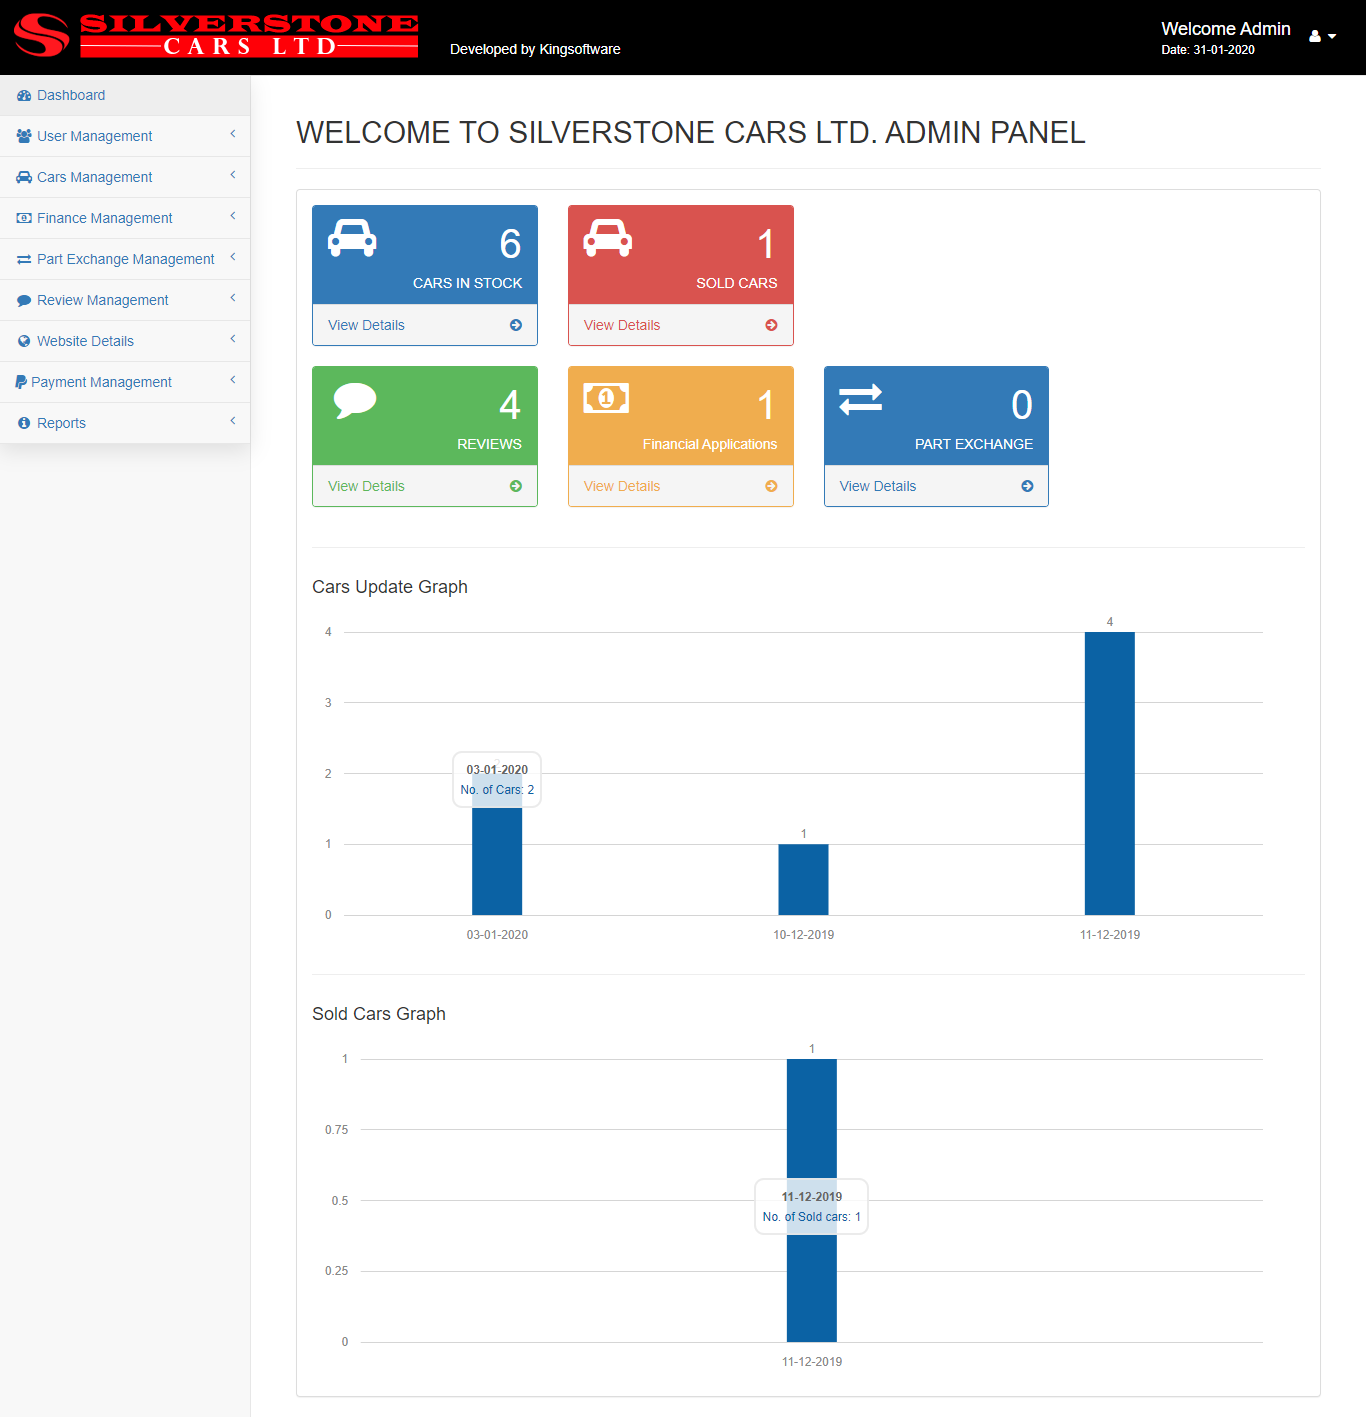This screenshot has width=1366, height=1417.
Task: Click the Silverstone Cars Ltd logo
Action: pyautogui.click(x=215, y=36)
